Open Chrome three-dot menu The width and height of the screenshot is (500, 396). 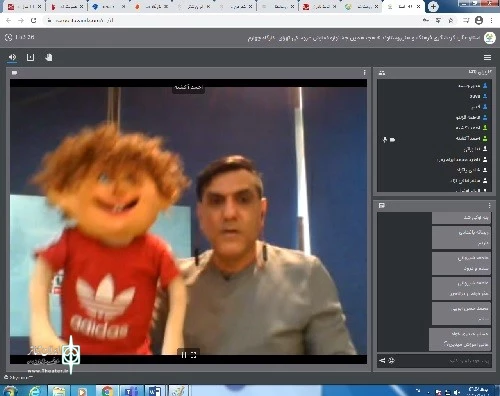click(491, 21)
